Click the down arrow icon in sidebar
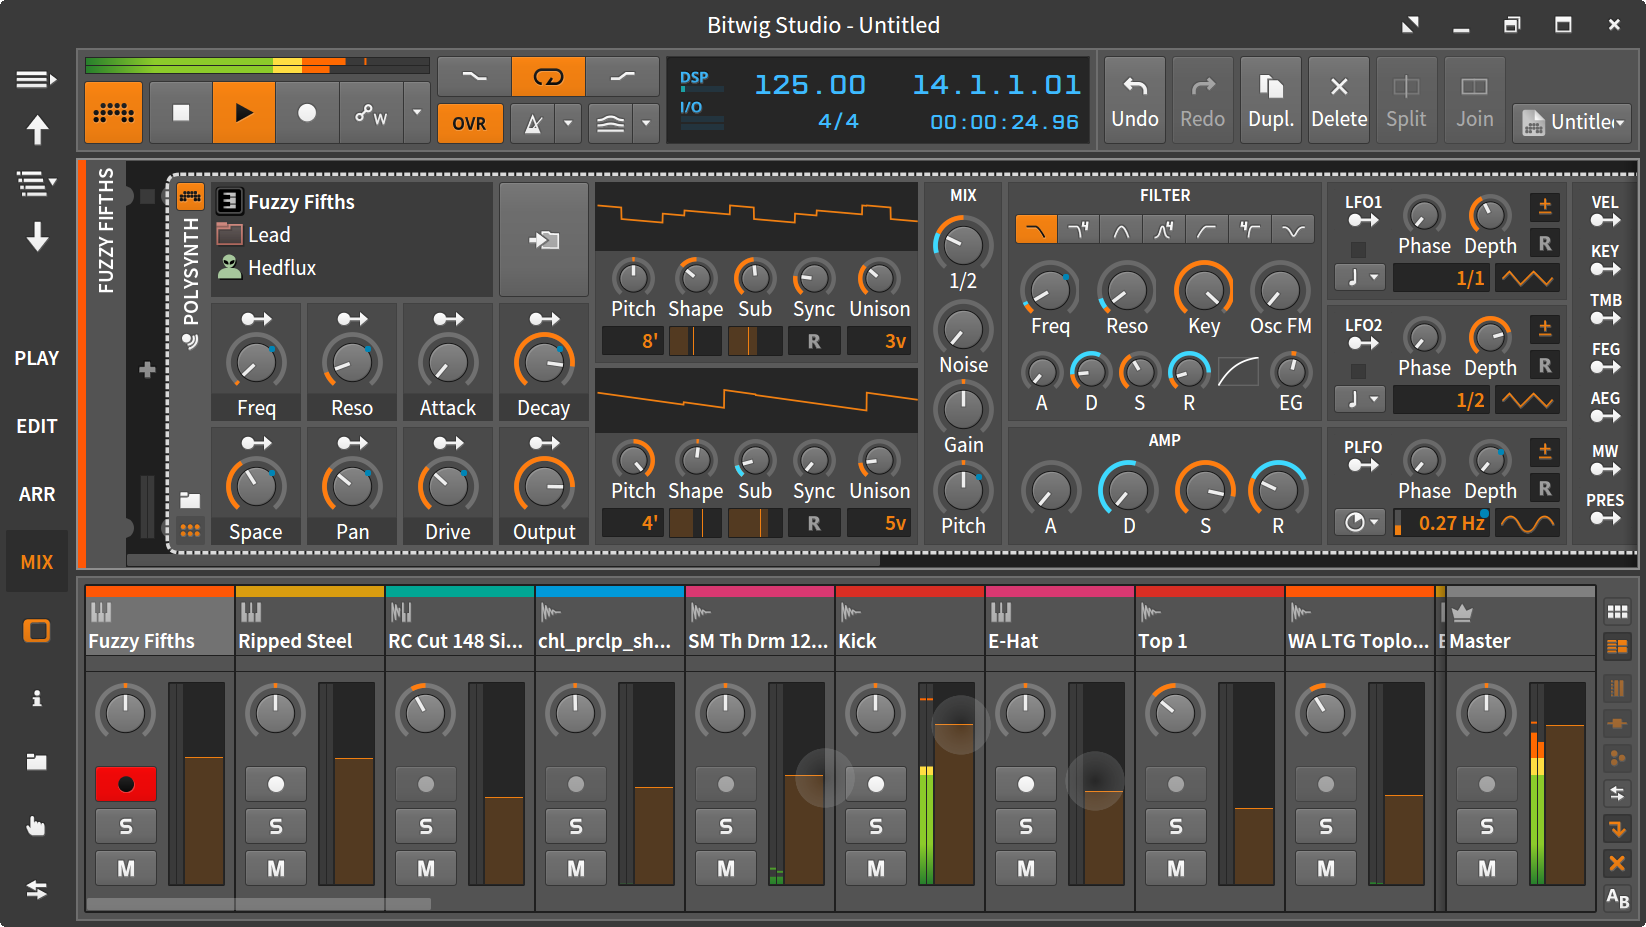The image size is (1646, 927). point(37,237)
